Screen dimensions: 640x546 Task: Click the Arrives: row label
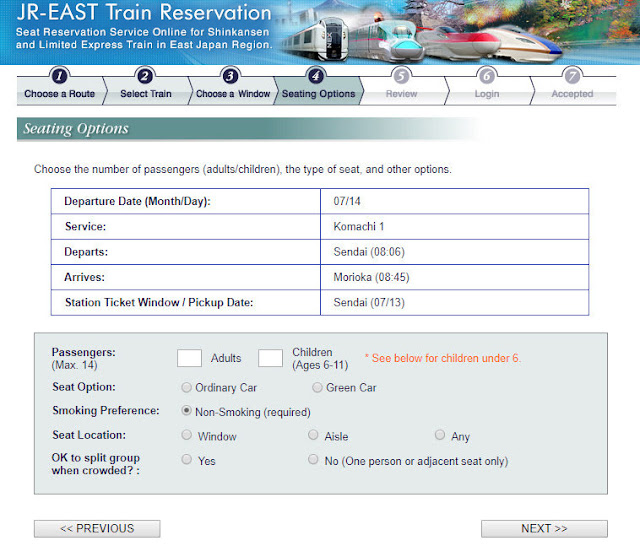[84, 277]
